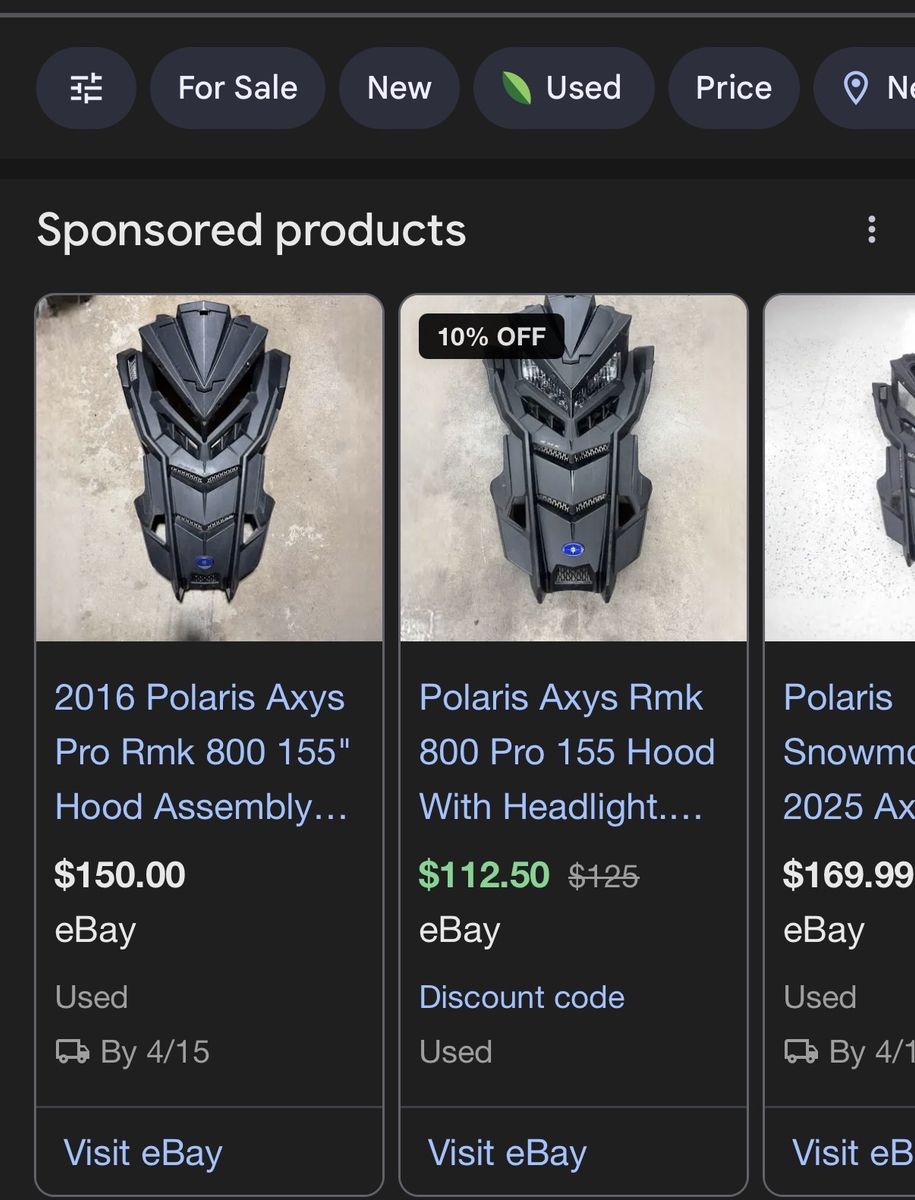Tap the location pin icon in the Nearby chip
The width and height of the screenshot is (915, 1200).
tap(855, 89)
